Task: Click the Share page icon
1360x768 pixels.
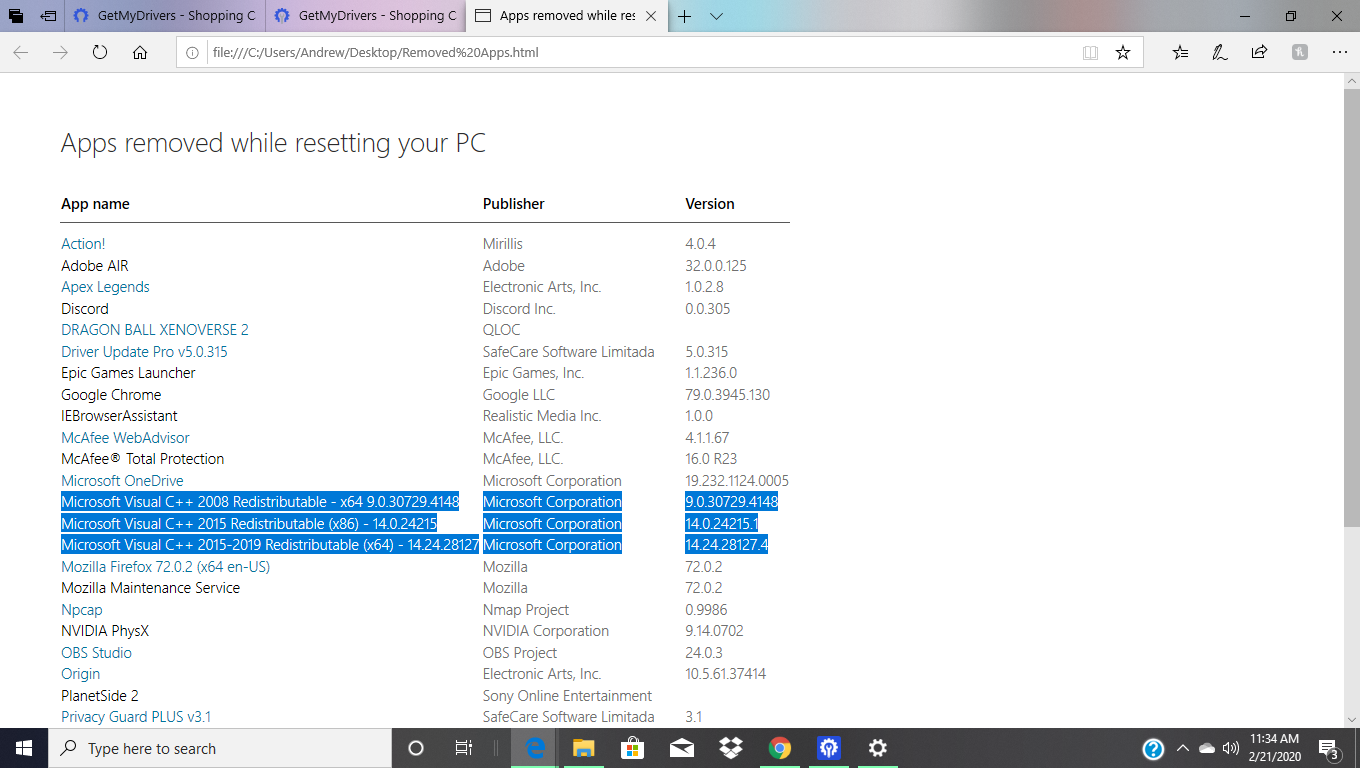Action: pyautogui.click(x=1259, y=52)
